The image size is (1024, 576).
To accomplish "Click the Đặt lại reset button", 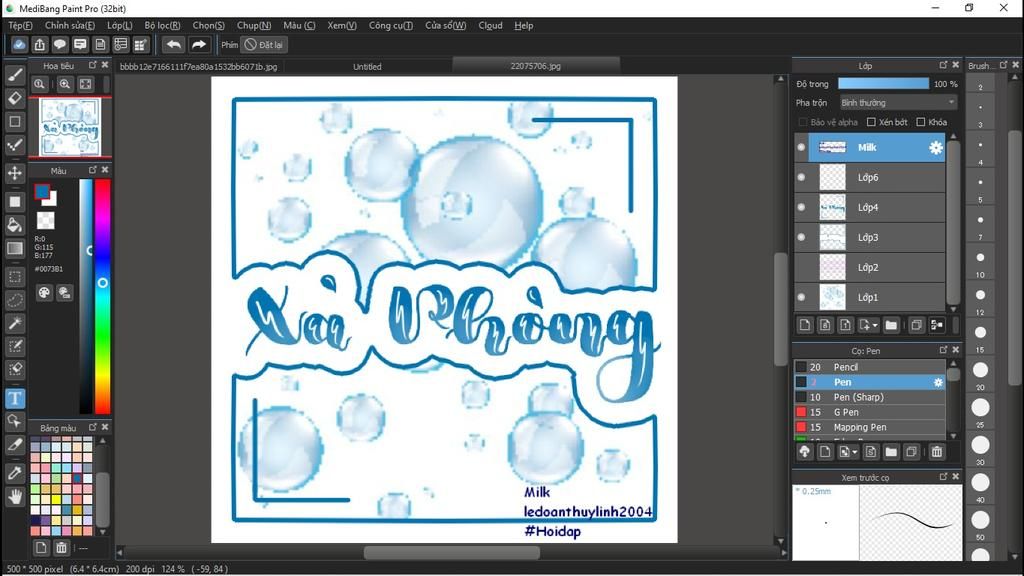I will [264, 45].
